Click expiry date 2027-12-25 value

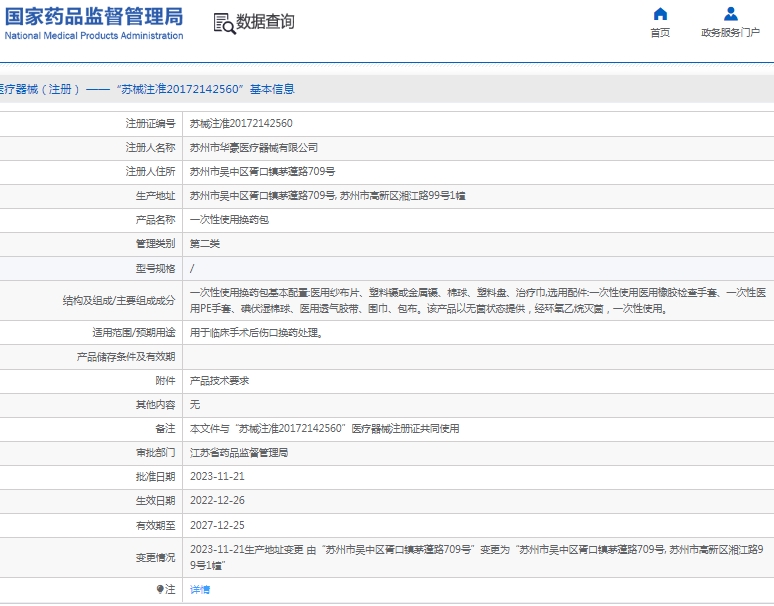tap(217, 524)
